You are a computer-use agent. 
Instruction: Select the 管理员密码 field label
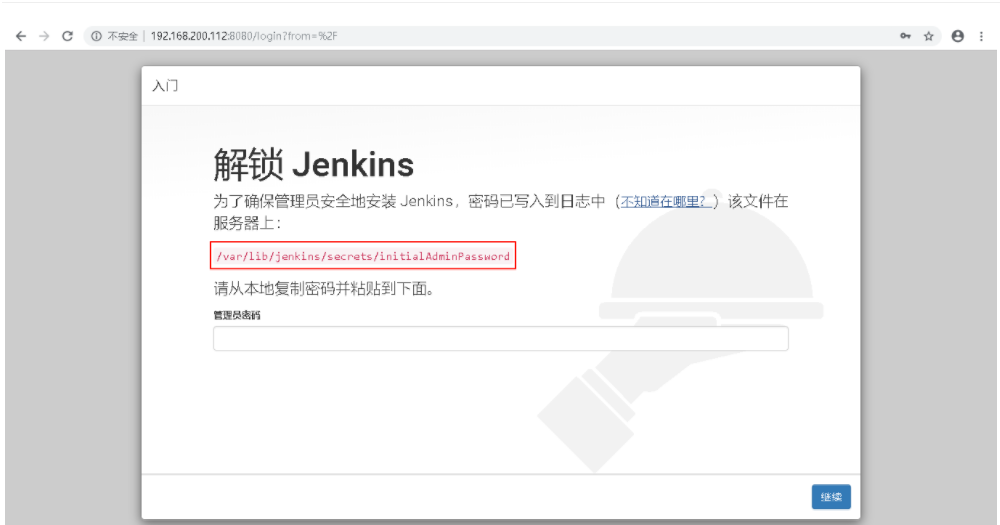237,315
